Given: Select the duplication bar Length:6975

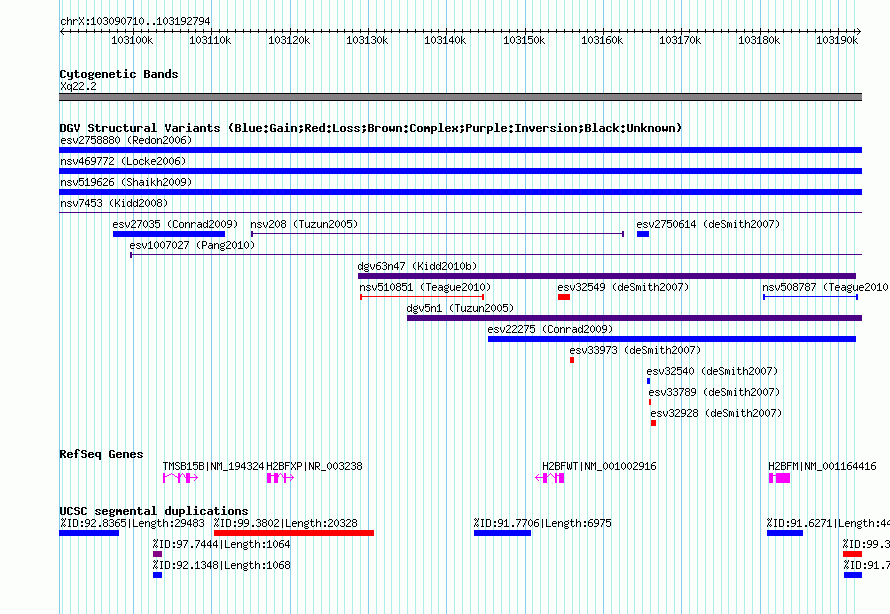Looking at the screenshot, I should (x=502, y=533).
